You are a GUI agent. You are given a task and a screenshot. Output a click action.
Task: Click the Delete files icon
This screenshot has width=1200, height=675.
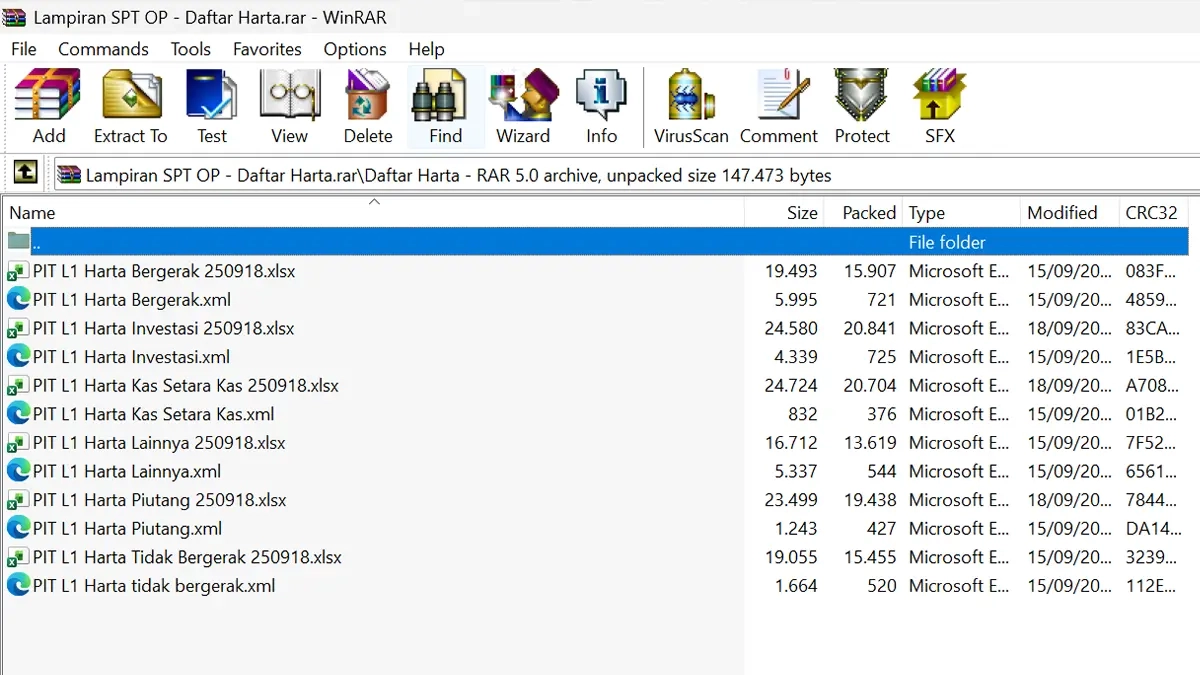tap(367, 106)
